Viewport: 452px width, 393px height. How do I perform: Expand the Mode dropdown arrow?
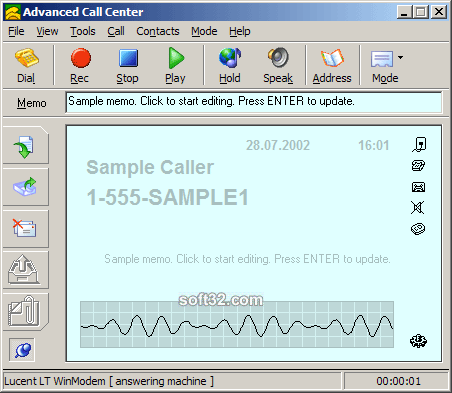pyautogui.click(x=400, y=57)
